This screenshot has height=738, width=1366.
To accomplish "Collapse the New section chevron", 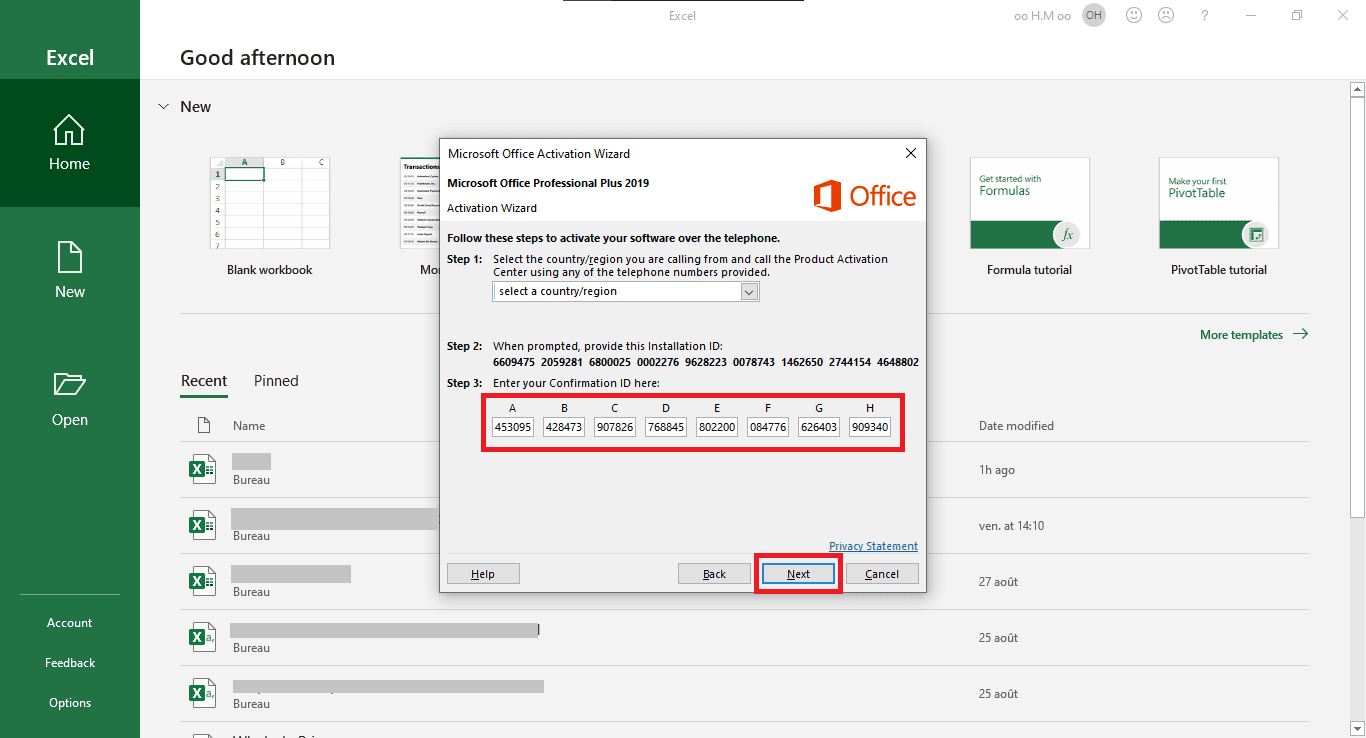I will [x=164, y=107].
